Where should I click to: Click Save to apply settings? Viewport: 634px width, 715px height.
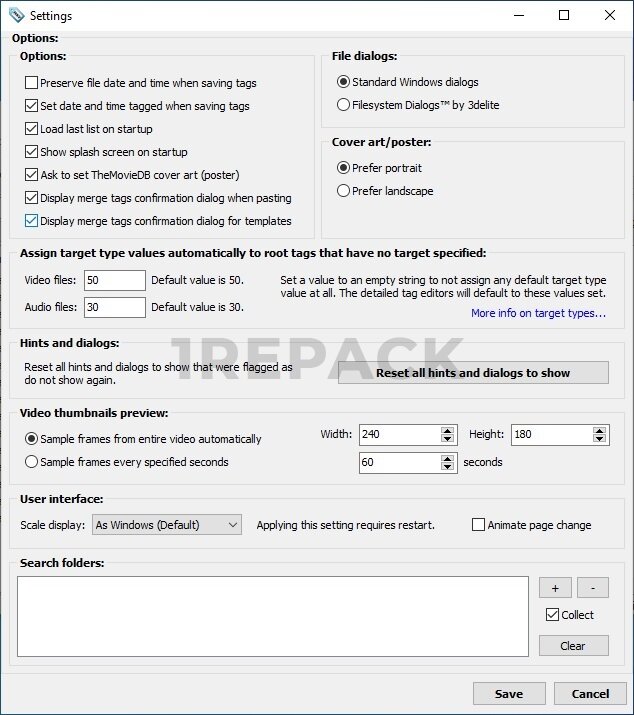pyautogui.click(x=509, y=694)
